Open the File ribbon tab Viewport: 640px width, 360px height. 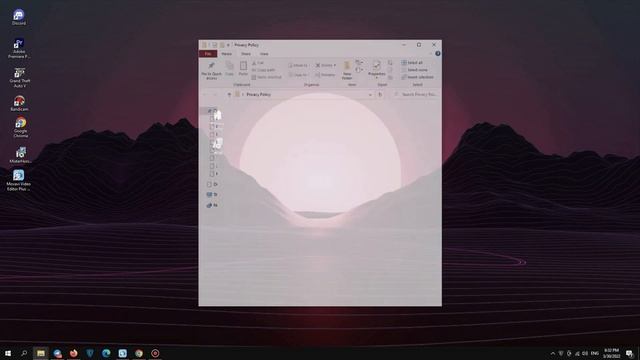pos(208,54)
